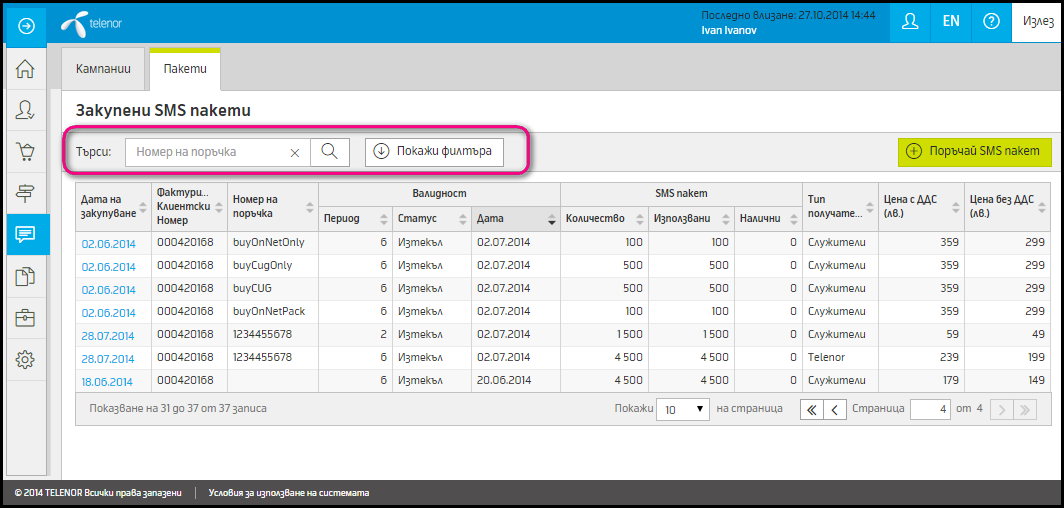Click the page number input field
Screen dimensions: 1064x508
[930, 409]
